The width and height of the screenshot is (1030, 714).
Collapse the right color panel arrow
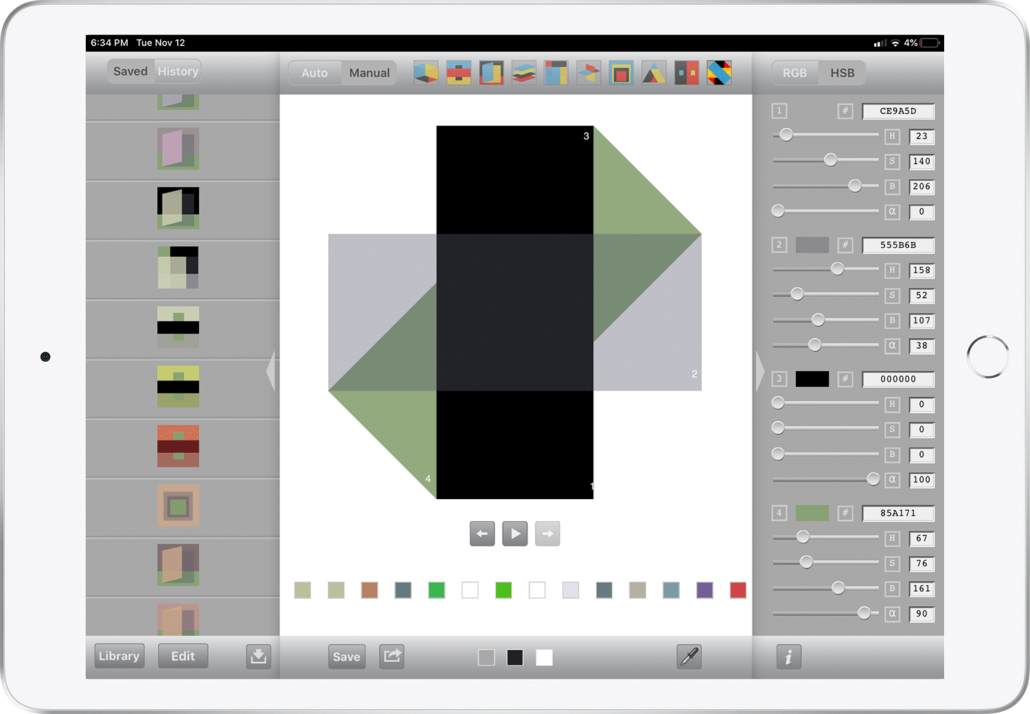click(x=760, y=372)
